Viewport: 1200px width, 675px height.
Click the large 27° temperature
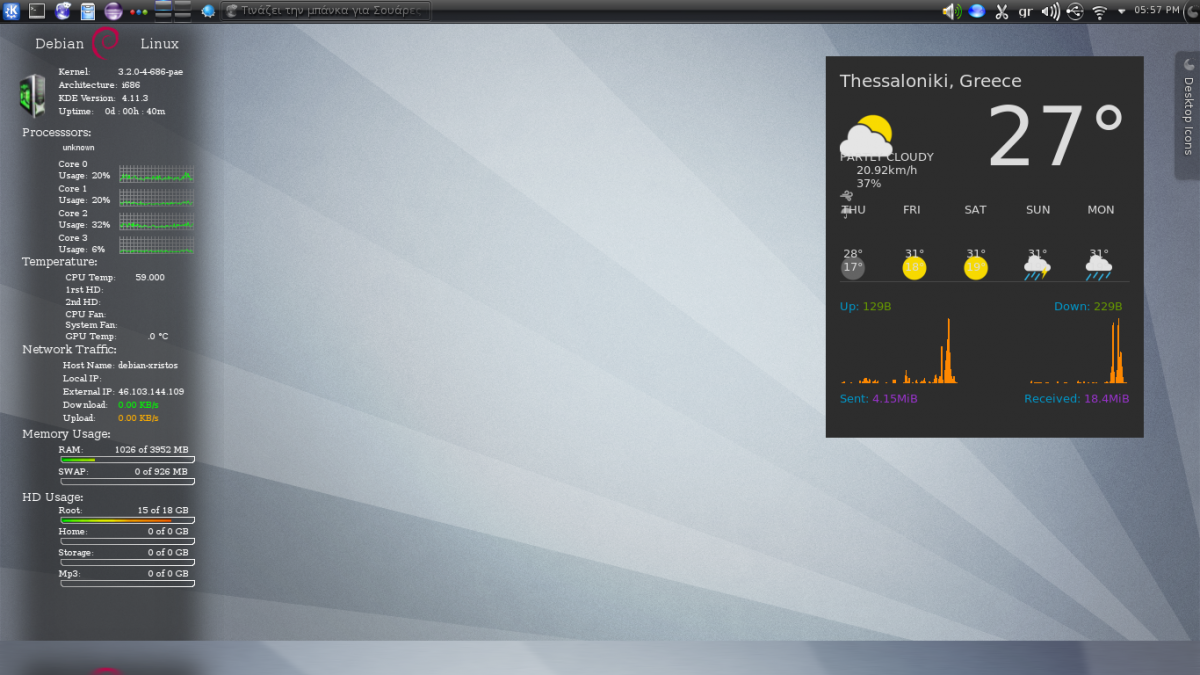1056,137
